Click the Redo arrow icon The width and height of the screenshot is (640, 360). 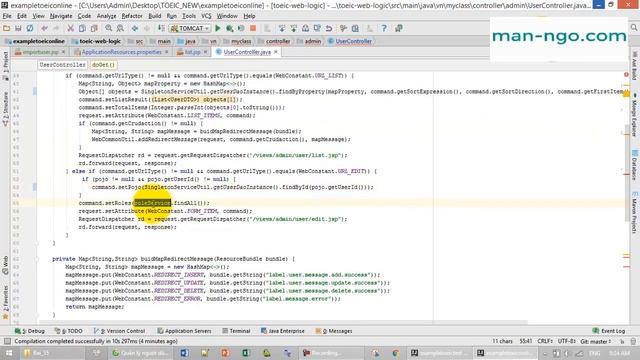point(56,28)
